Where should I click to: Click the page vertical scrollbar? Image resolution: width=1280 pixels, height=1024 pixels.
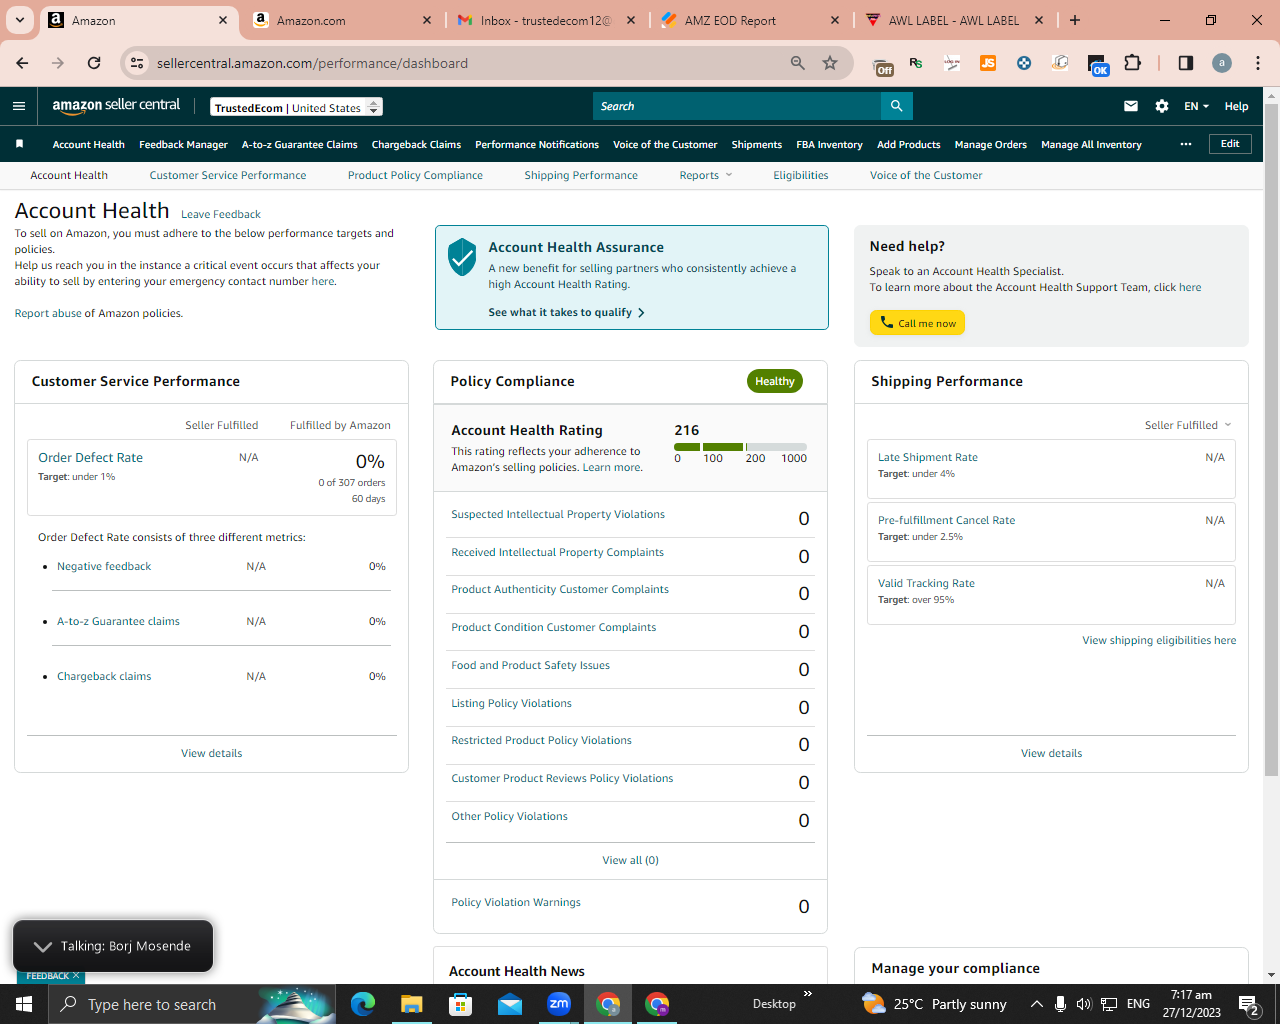[1271, 440]
